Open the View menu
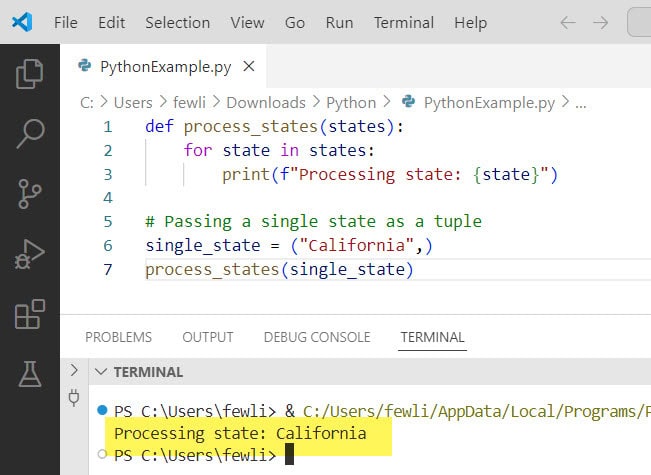 247,22
